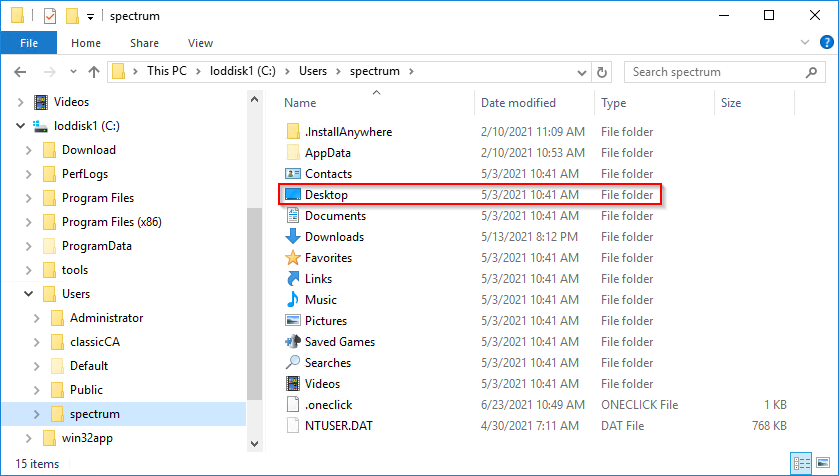Viewport: 839px width, 476px height.
Task: Switch to Large icons view
Action: click(x=825, y=464)
